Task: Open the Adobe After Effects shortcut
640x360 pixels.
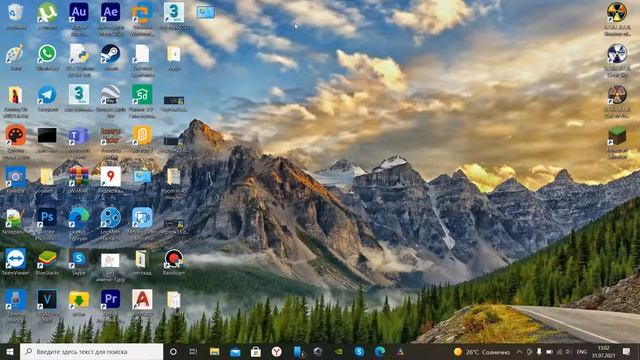Action: (x=111, y=12)
